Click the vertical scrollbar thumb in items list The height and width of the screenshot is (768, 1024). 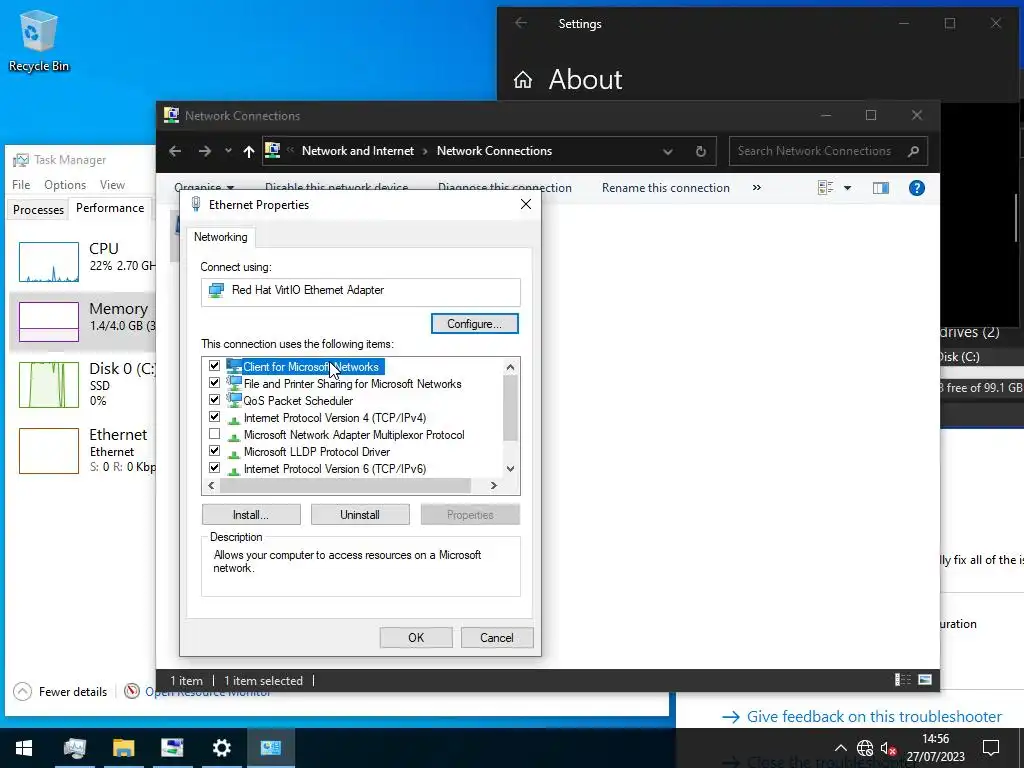511,409
